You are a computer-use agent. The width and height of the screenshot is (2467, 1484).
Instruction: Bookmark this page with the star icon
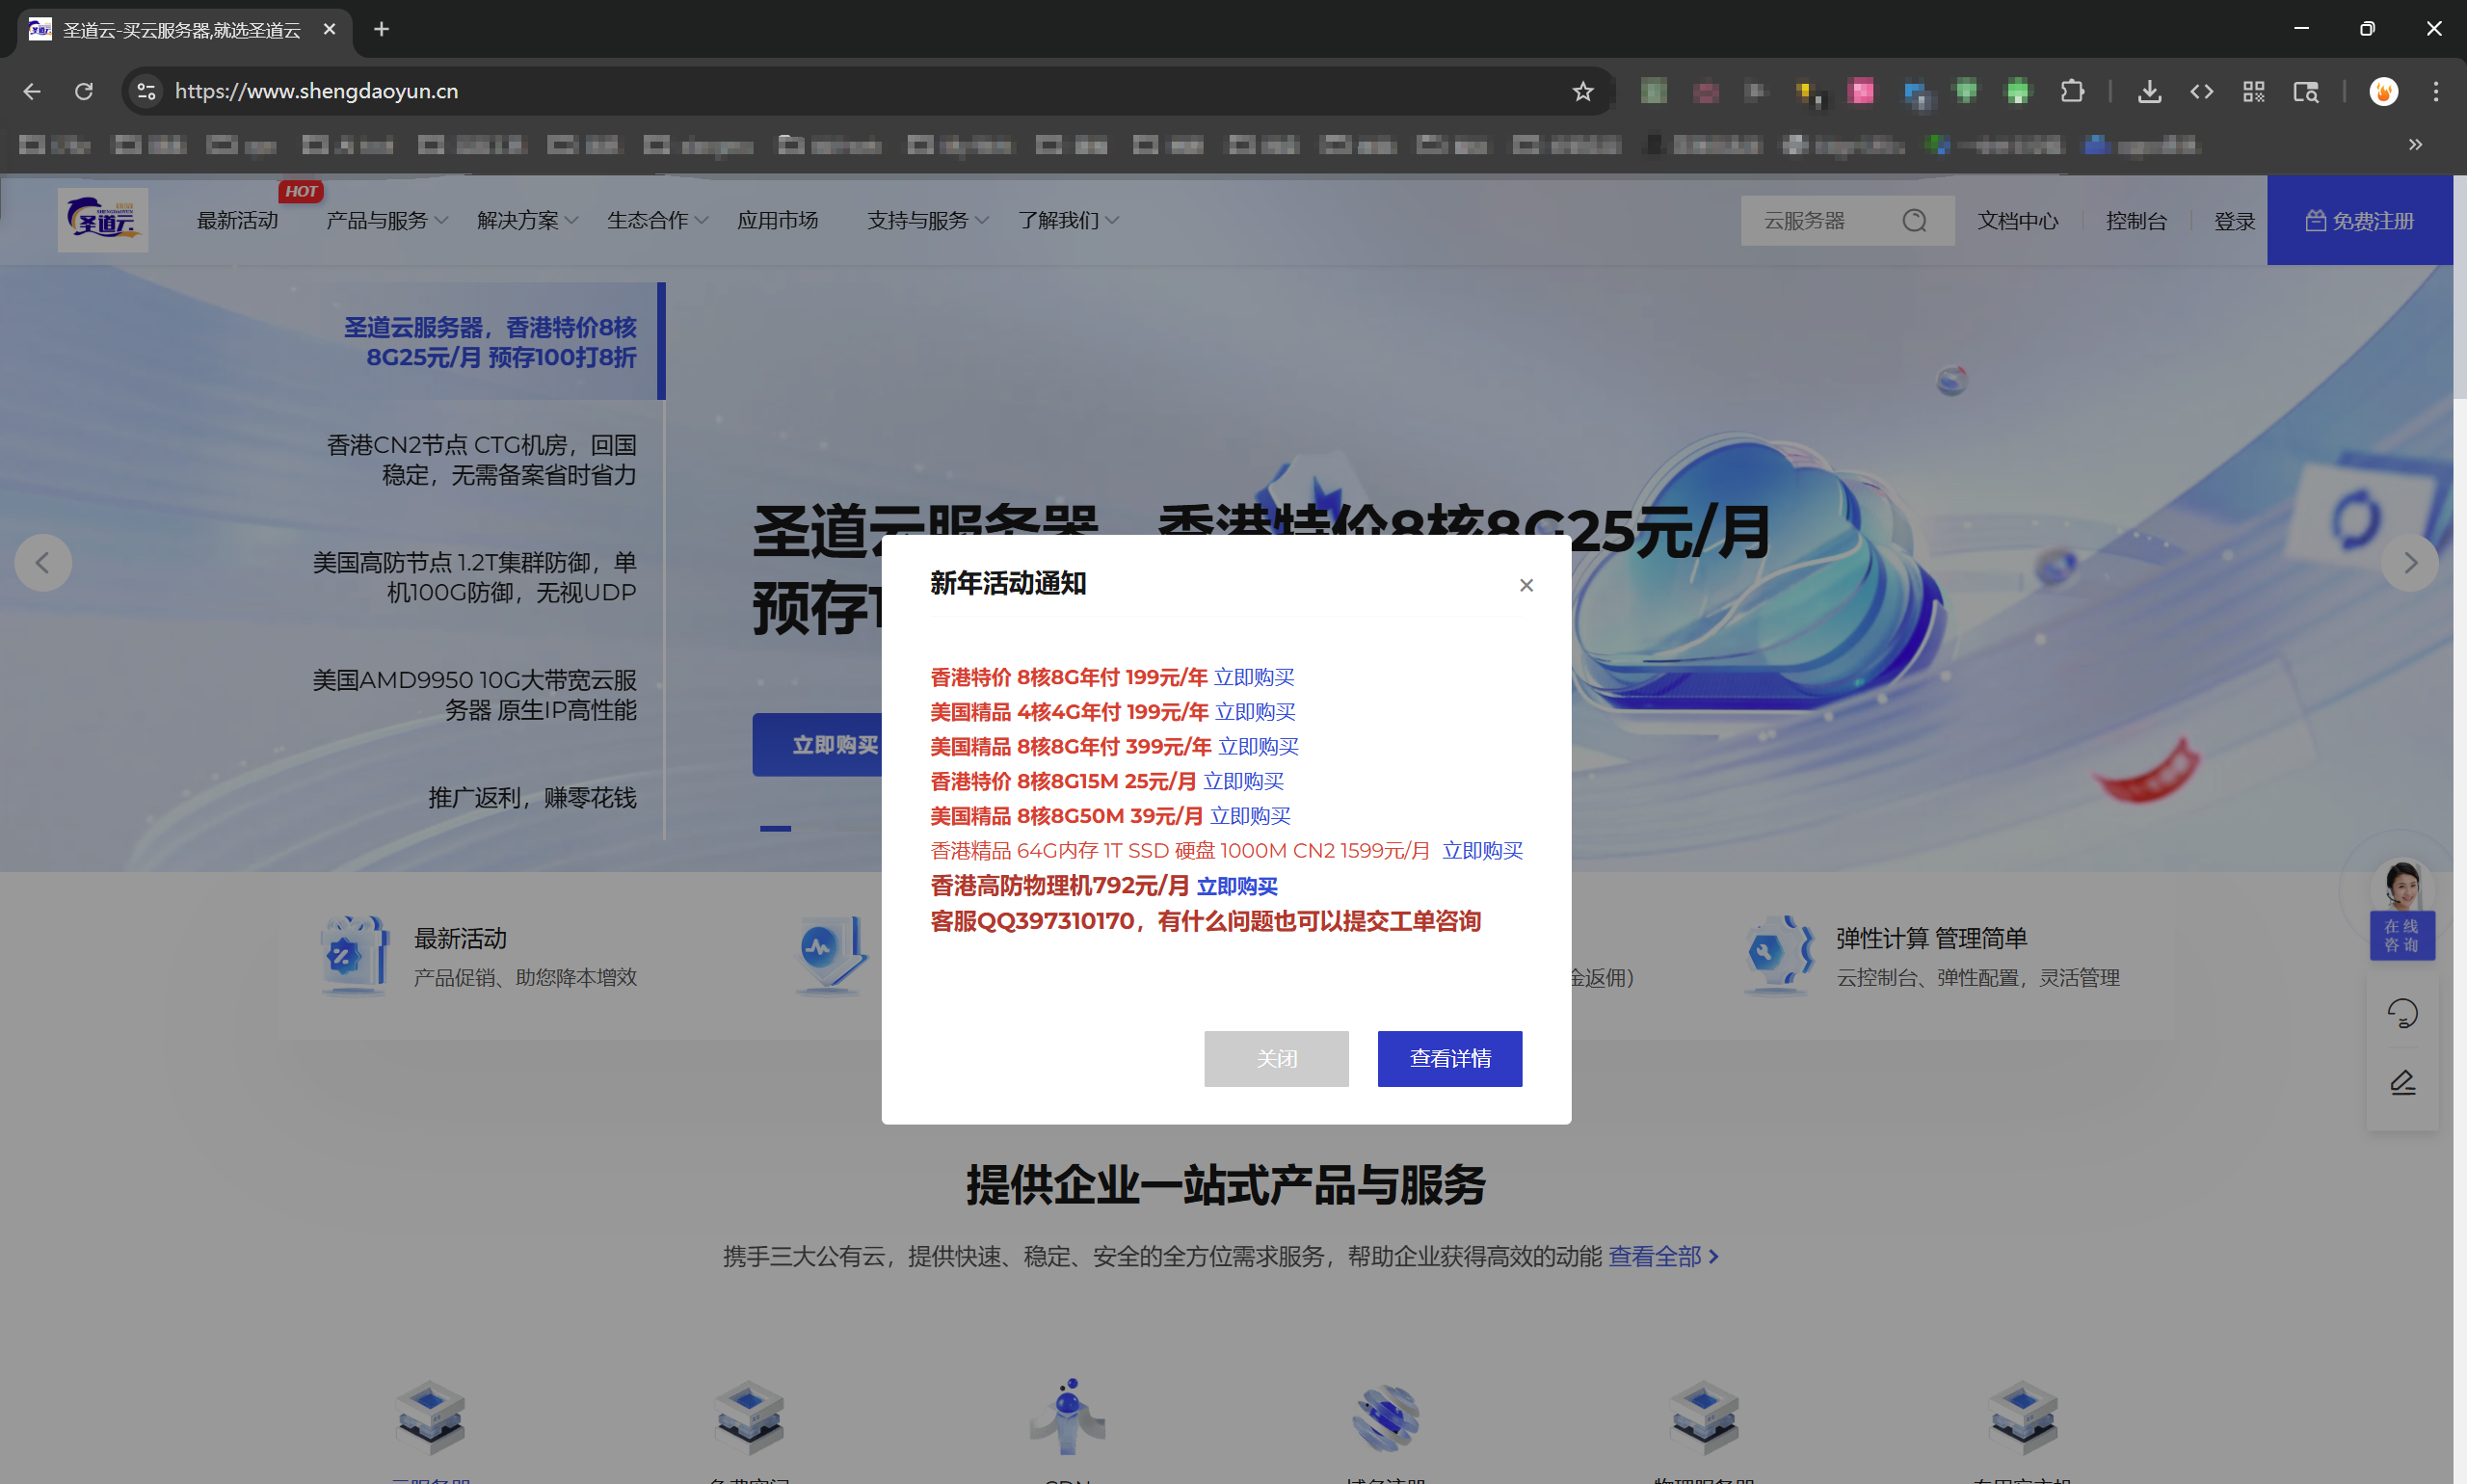tap(1582, 92)
